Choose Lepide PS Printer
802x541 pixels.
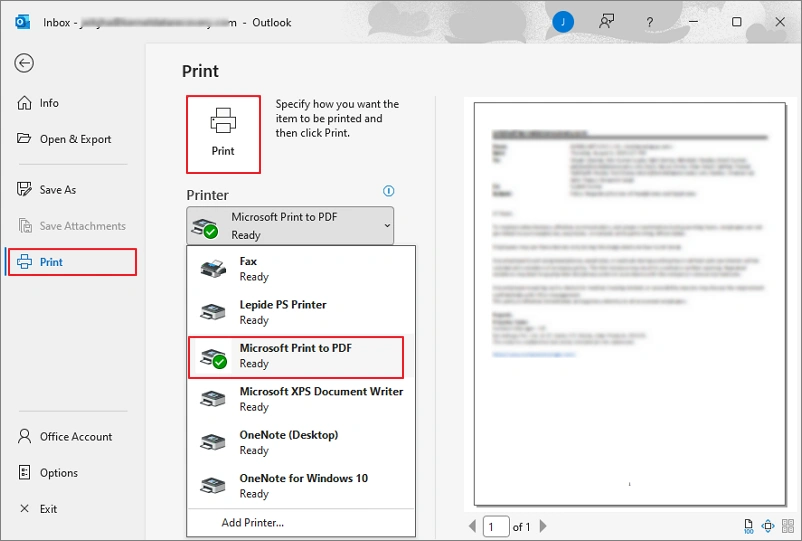pos(301,312)
